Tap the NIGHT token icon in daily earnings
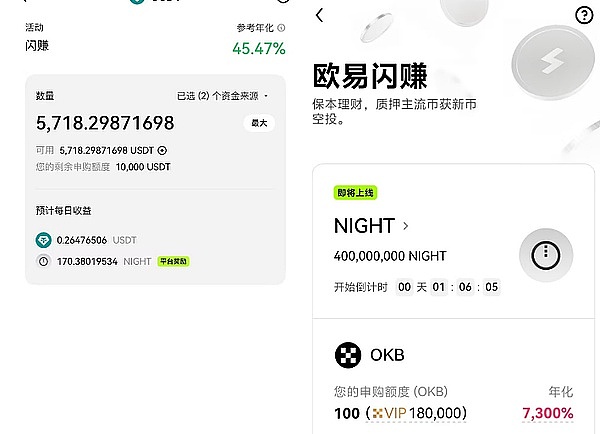This screenshot has height=434, width=600. pyautogui.click(x=43, y=261)
